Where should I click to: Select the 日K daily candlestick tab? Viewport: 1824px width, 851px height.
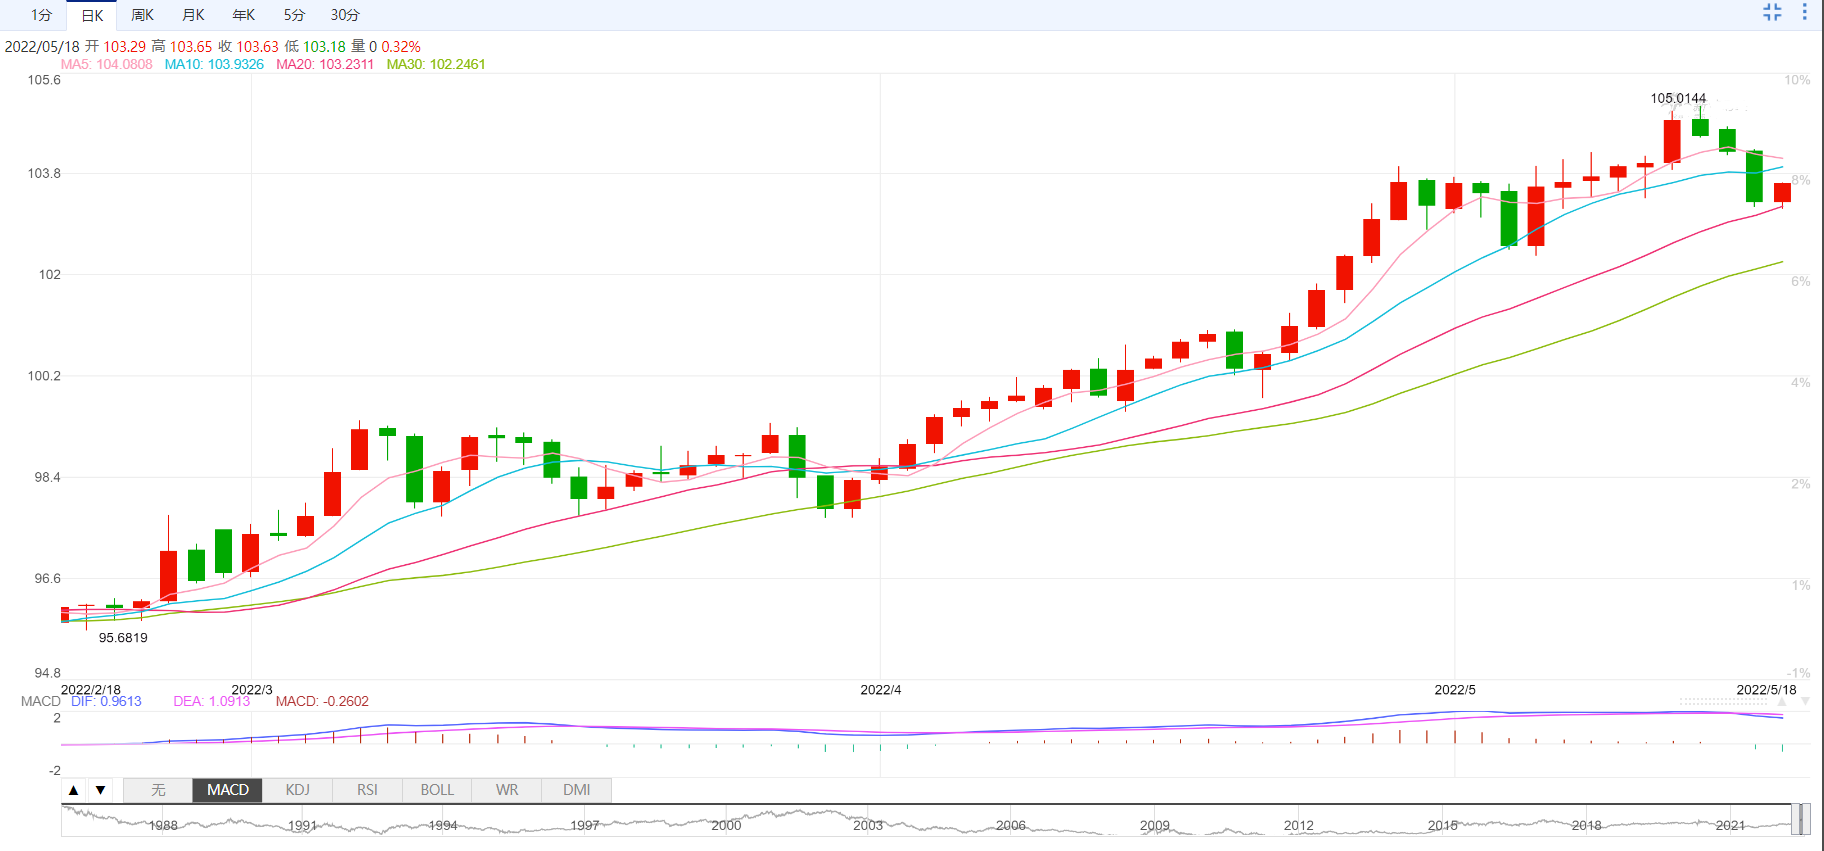click(92, 15)
